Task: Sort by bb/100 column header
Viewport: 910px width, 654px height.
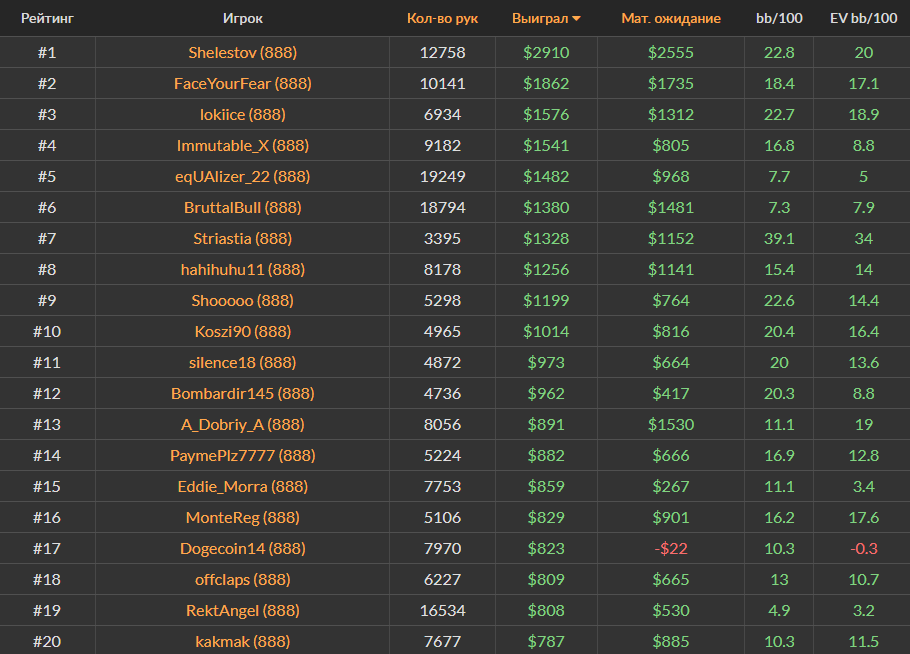Action: click(x=778, y=18)
